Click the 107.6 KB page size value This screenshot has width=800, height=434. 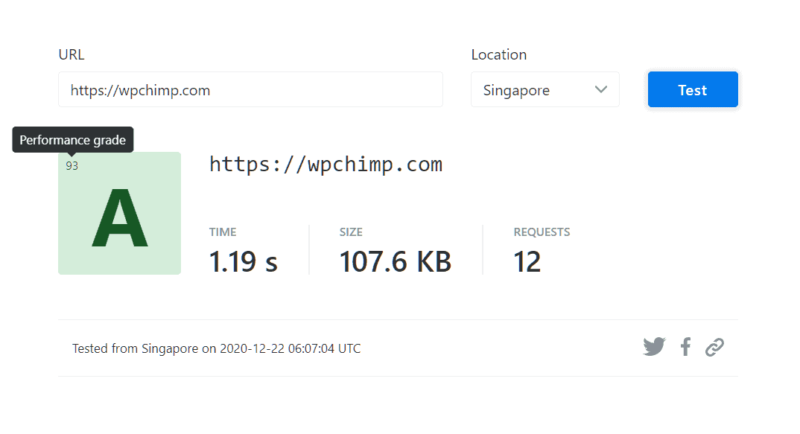tap(395, 262)
